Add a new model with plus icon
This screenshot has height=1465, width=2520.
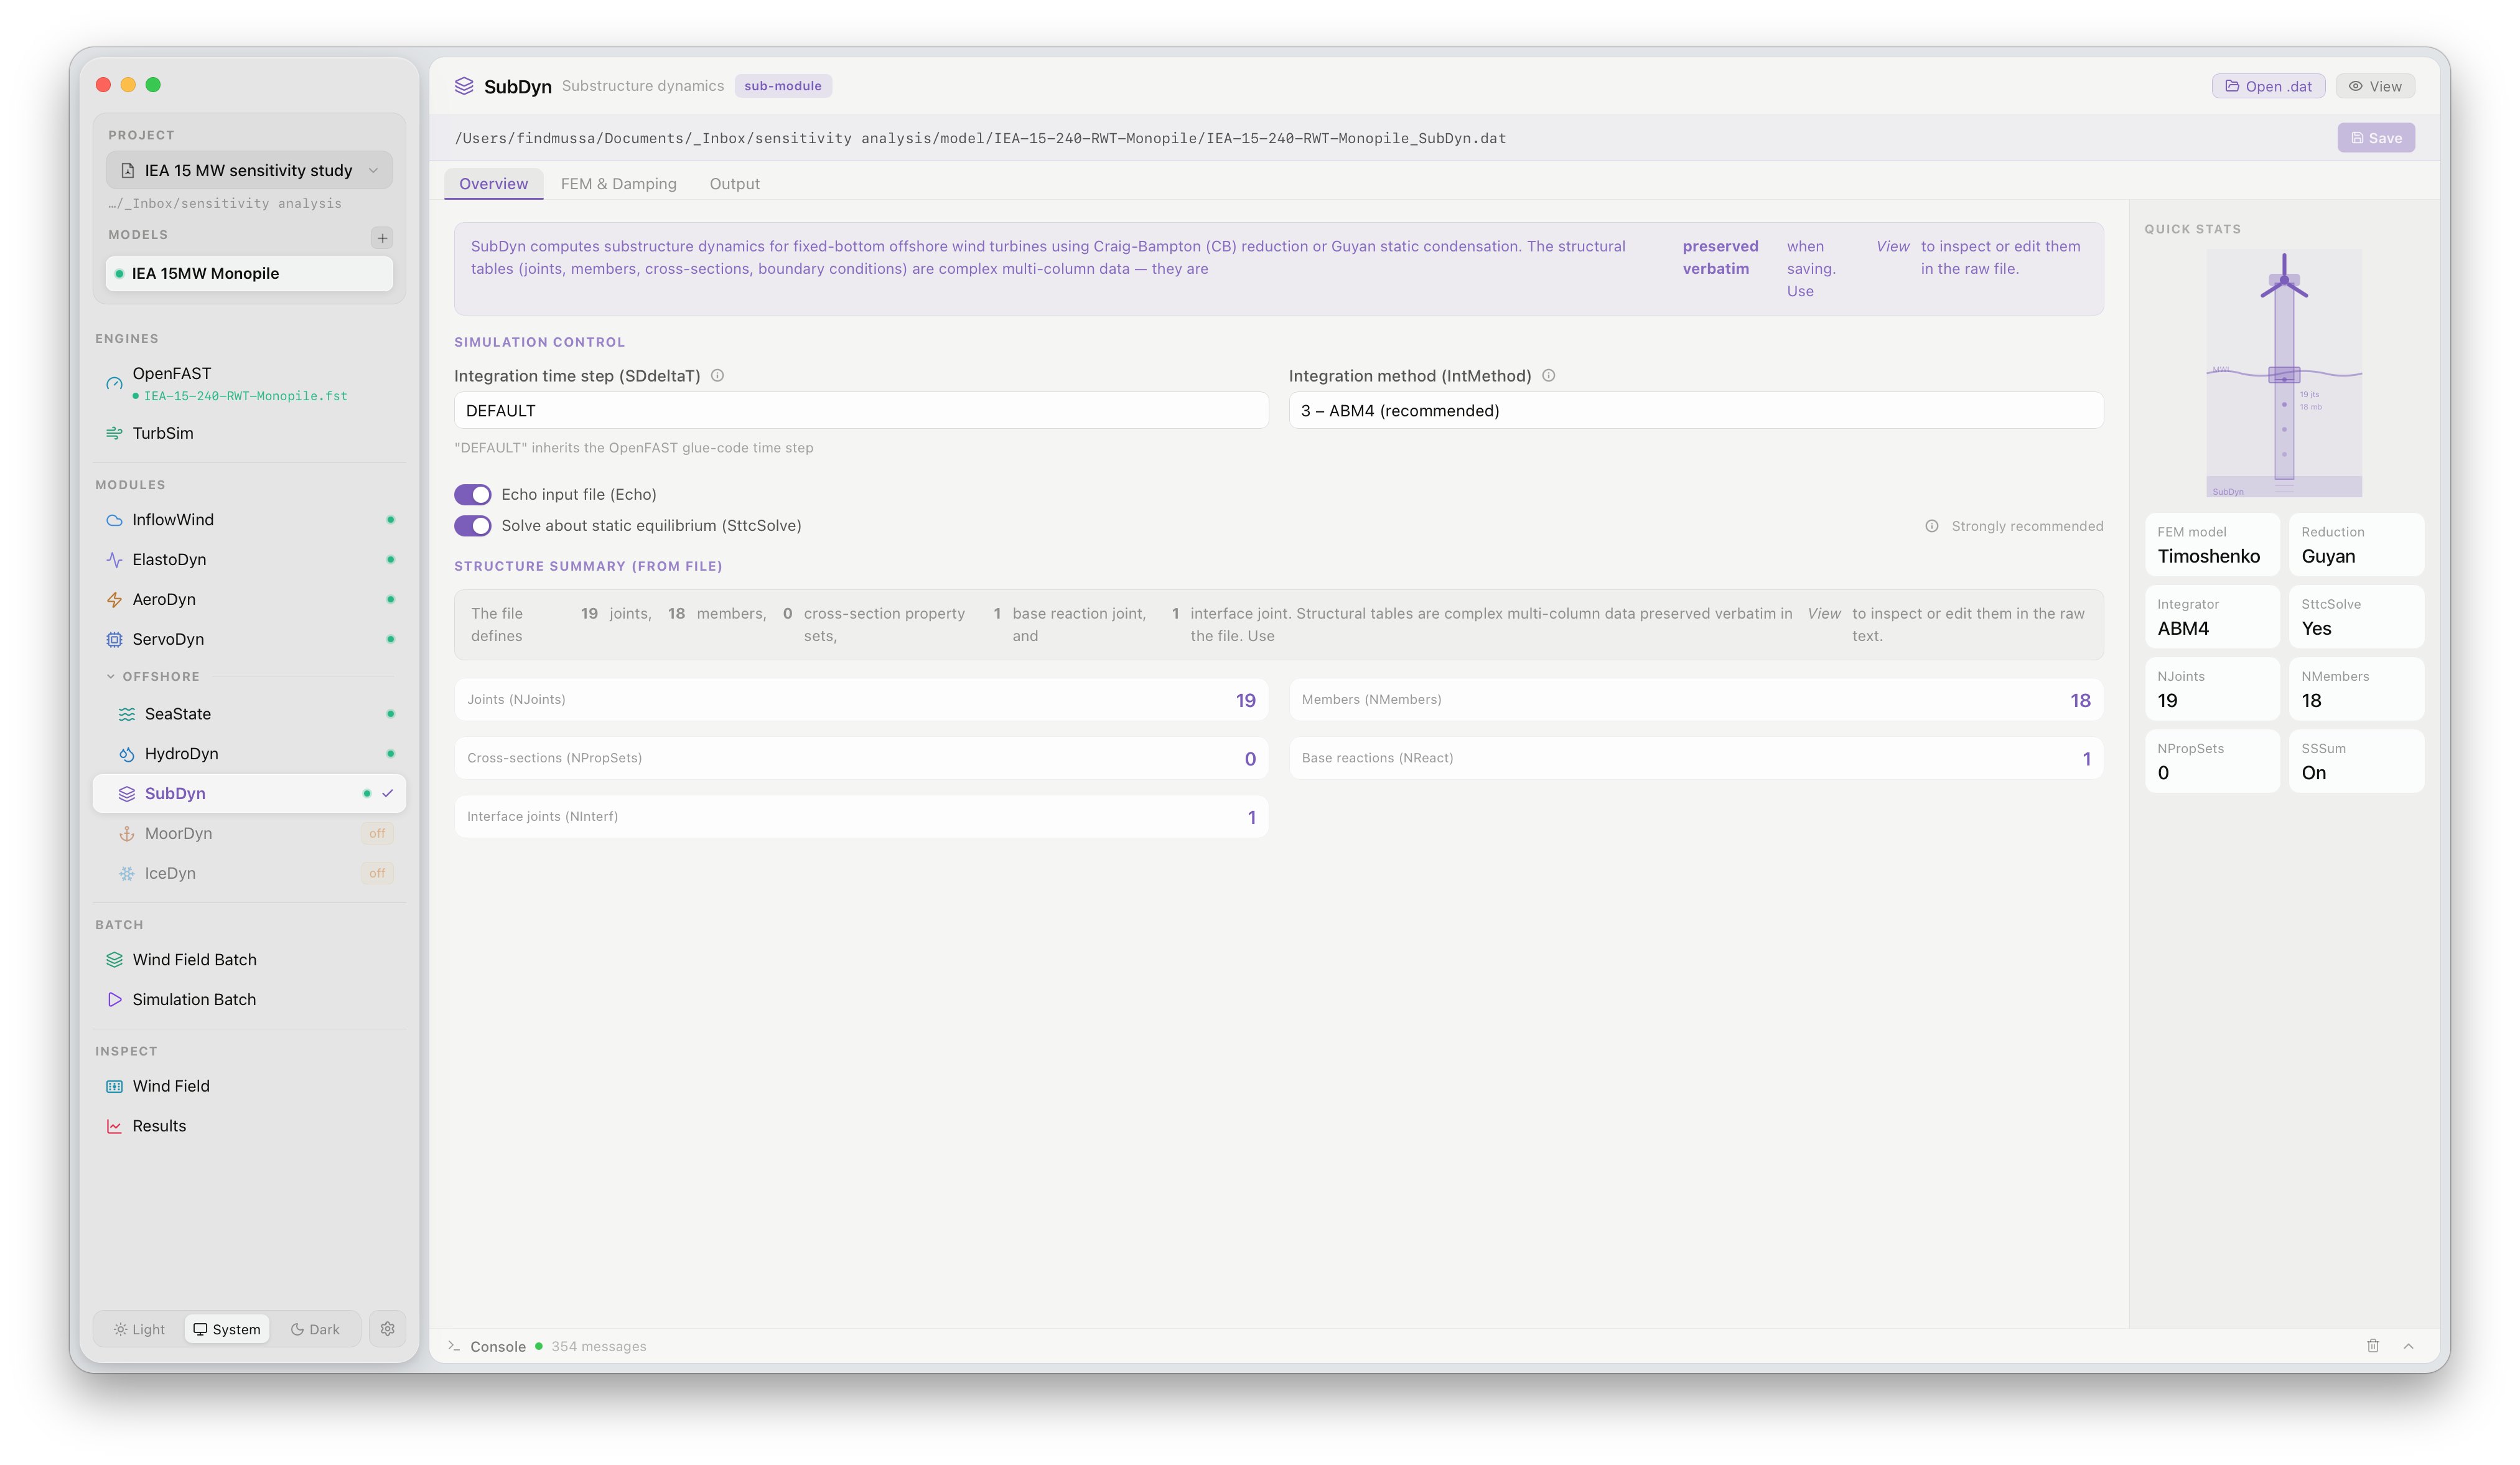tap(382, 238)
